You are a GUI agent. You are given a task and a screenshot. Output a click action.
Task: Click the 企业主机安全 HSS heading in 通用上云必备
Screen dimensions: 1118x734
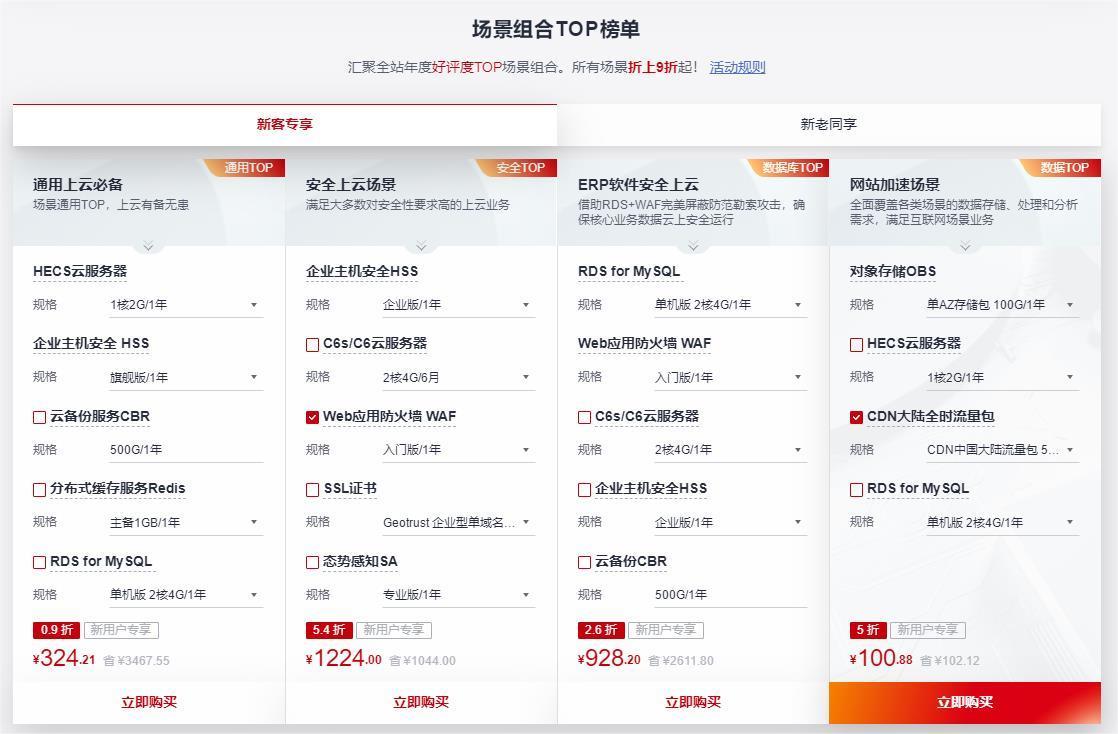(x=91, y=344)
